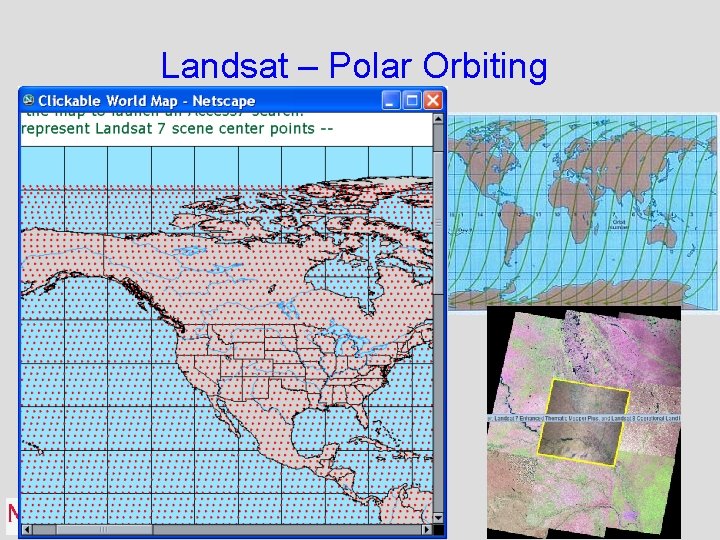Click the horizontal scrollbar thumb
720x540 pixels.
click(105, 530)
